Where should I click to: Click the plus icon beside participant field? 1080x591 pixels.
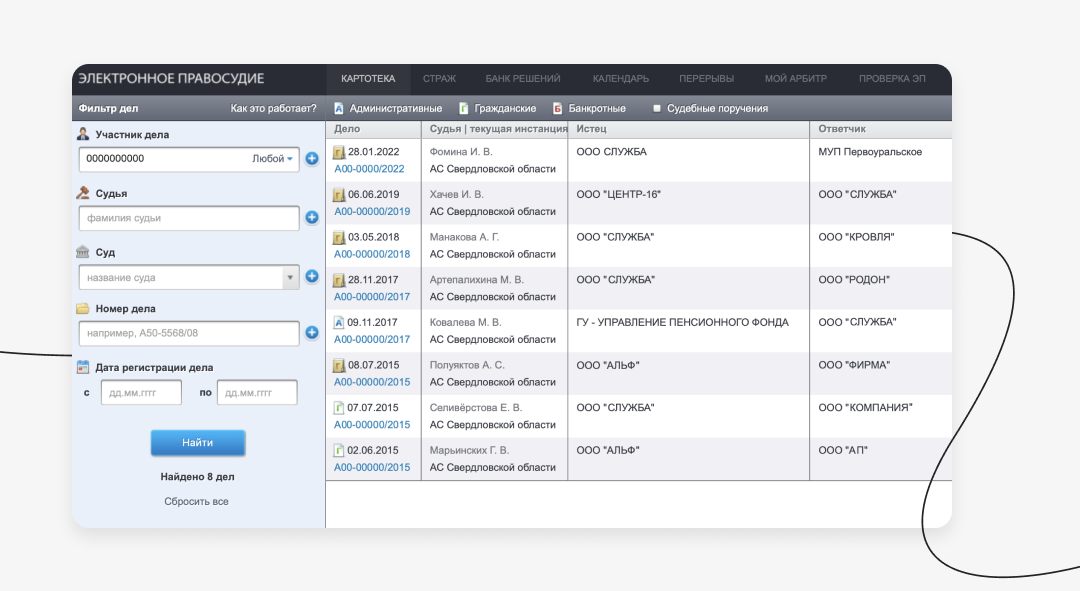pyautogui.click(x=312, y=159)
